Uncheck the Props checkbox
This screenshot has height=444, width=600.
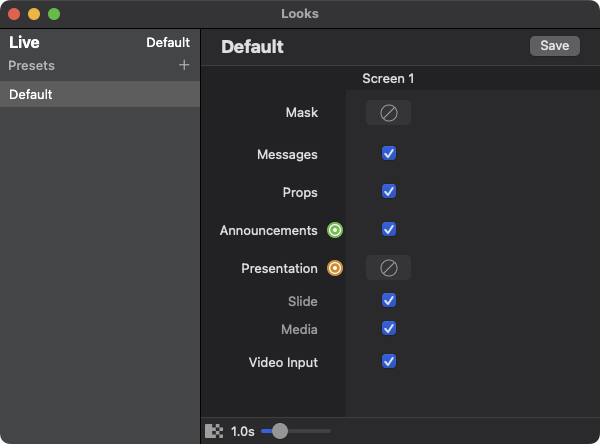pos(389,191)
